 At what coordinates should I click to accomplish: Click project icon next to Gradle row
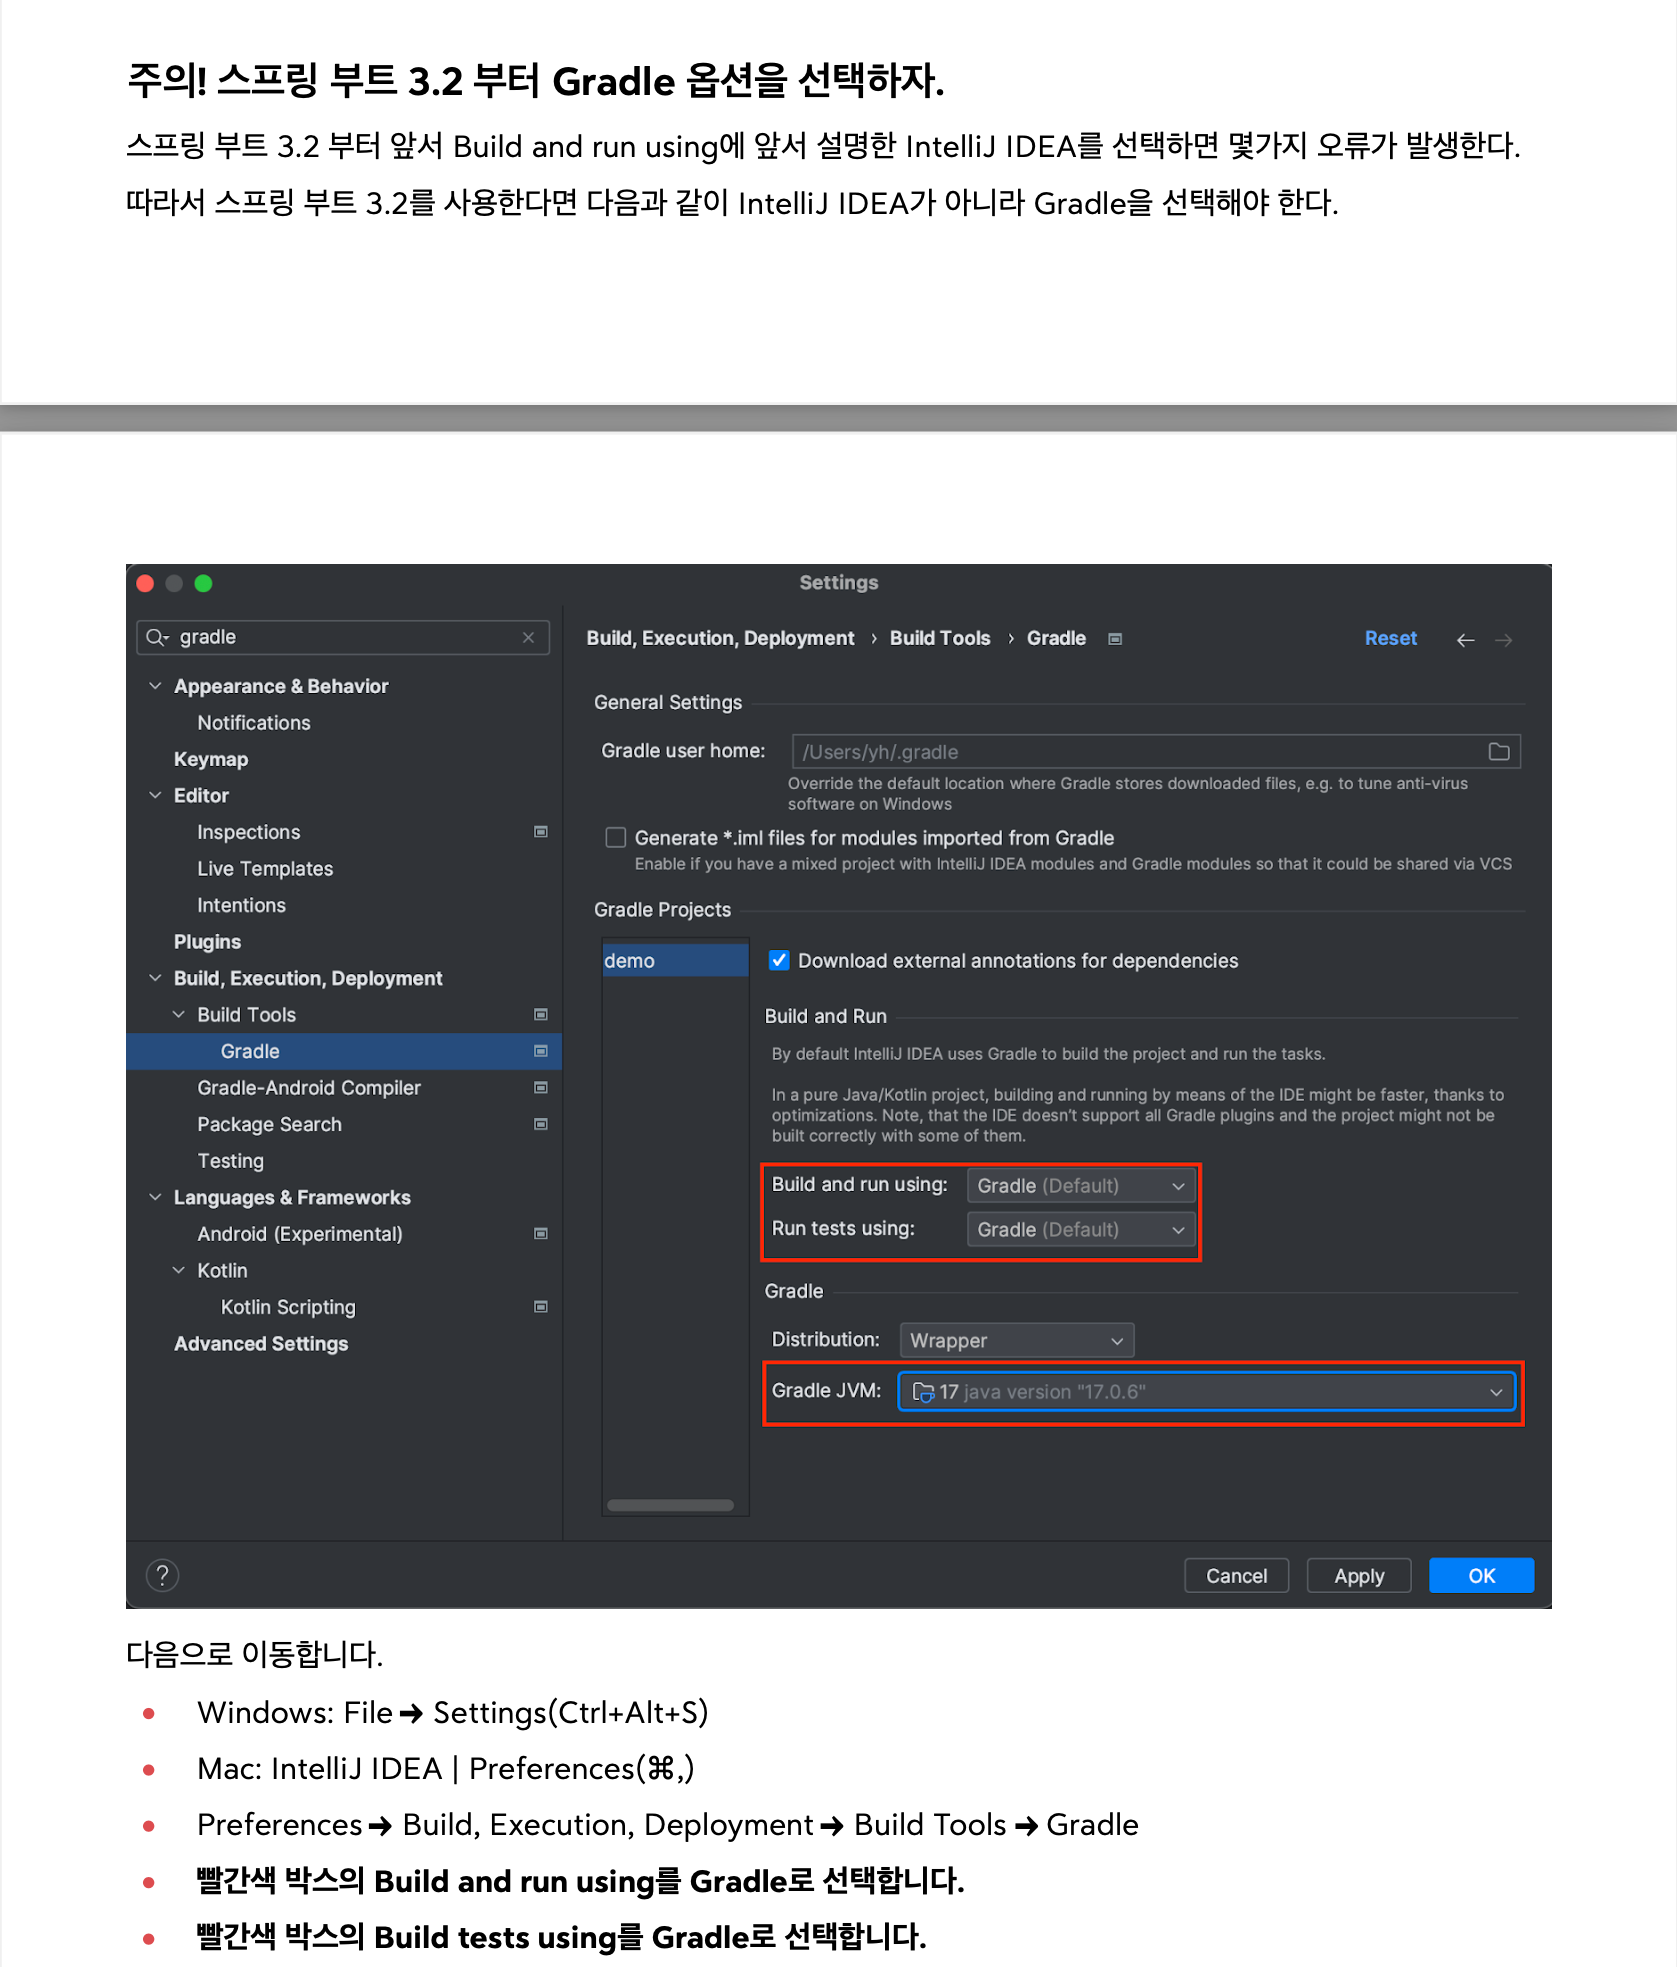tap(541, 1051)
